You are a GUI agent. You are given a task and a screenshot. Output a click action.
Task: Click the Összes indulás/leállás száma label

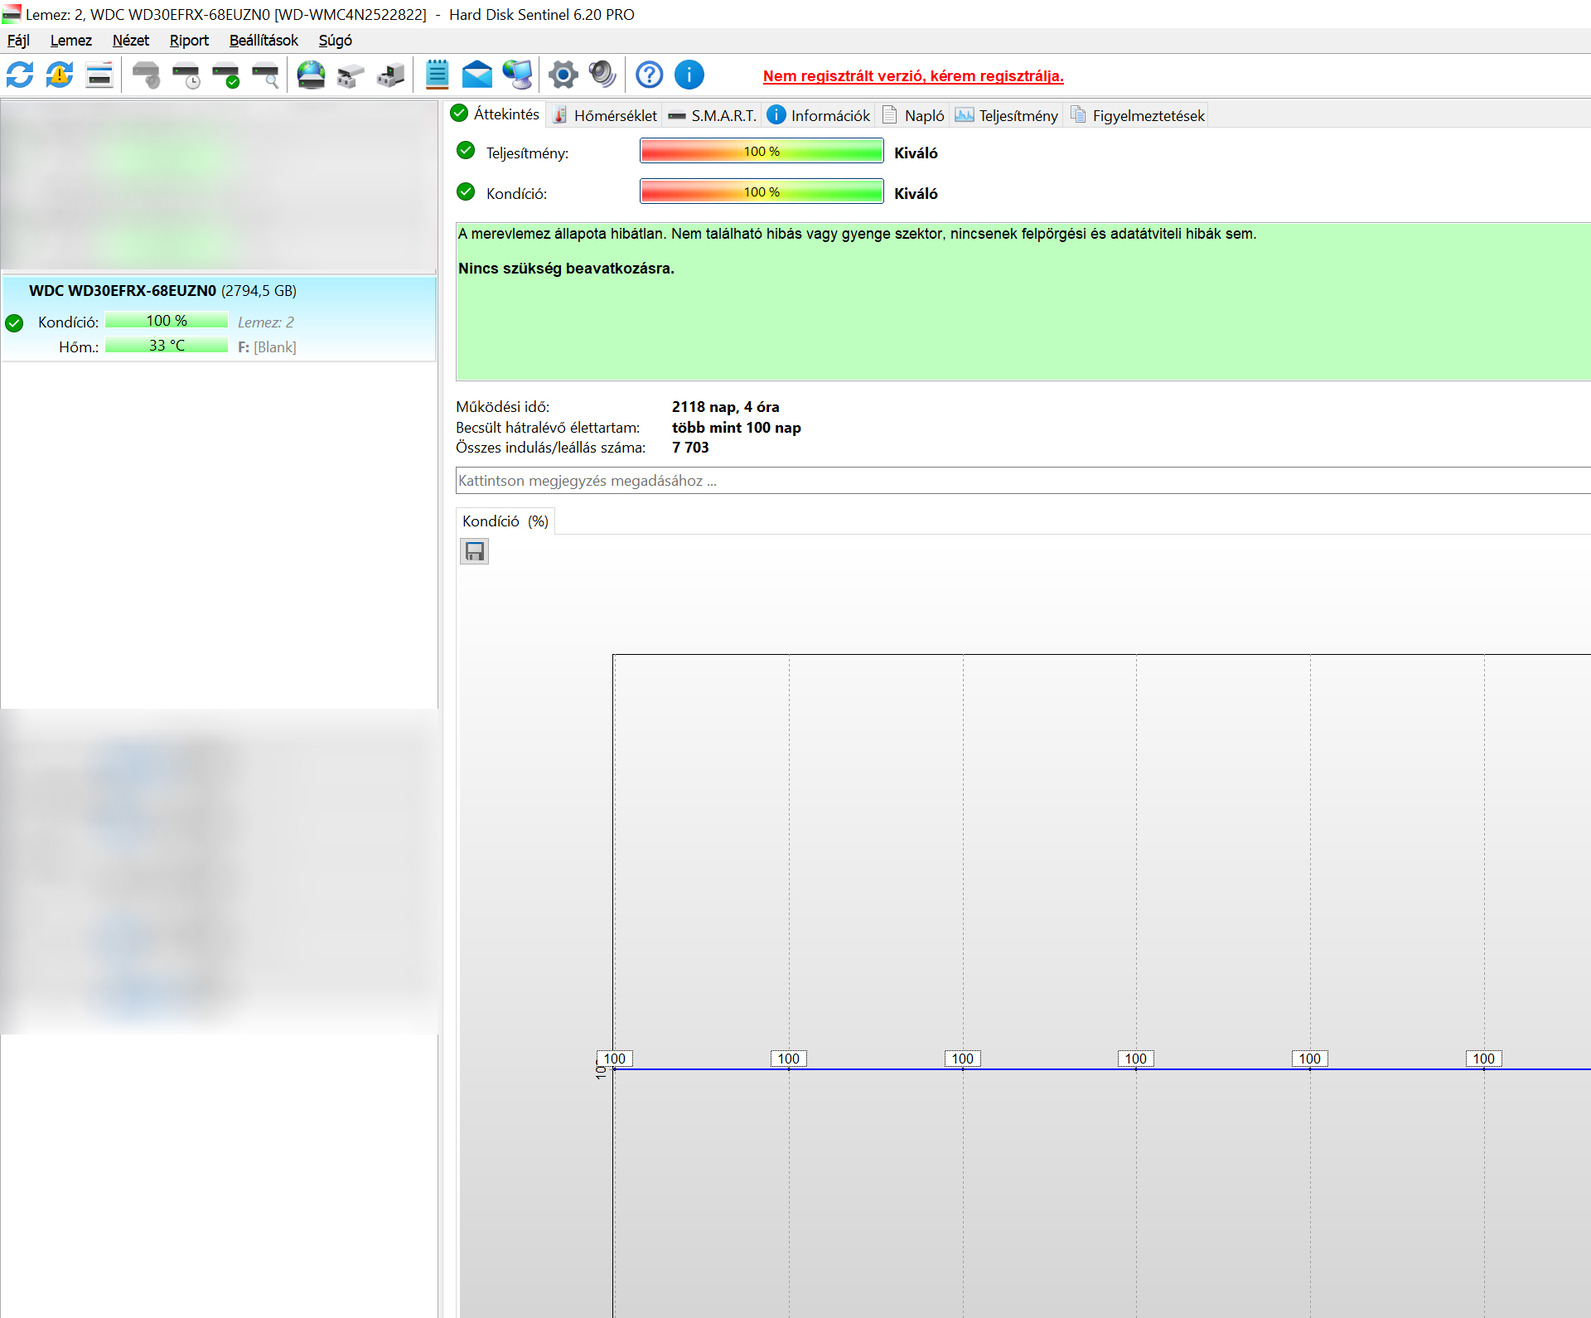click(551, 447)
